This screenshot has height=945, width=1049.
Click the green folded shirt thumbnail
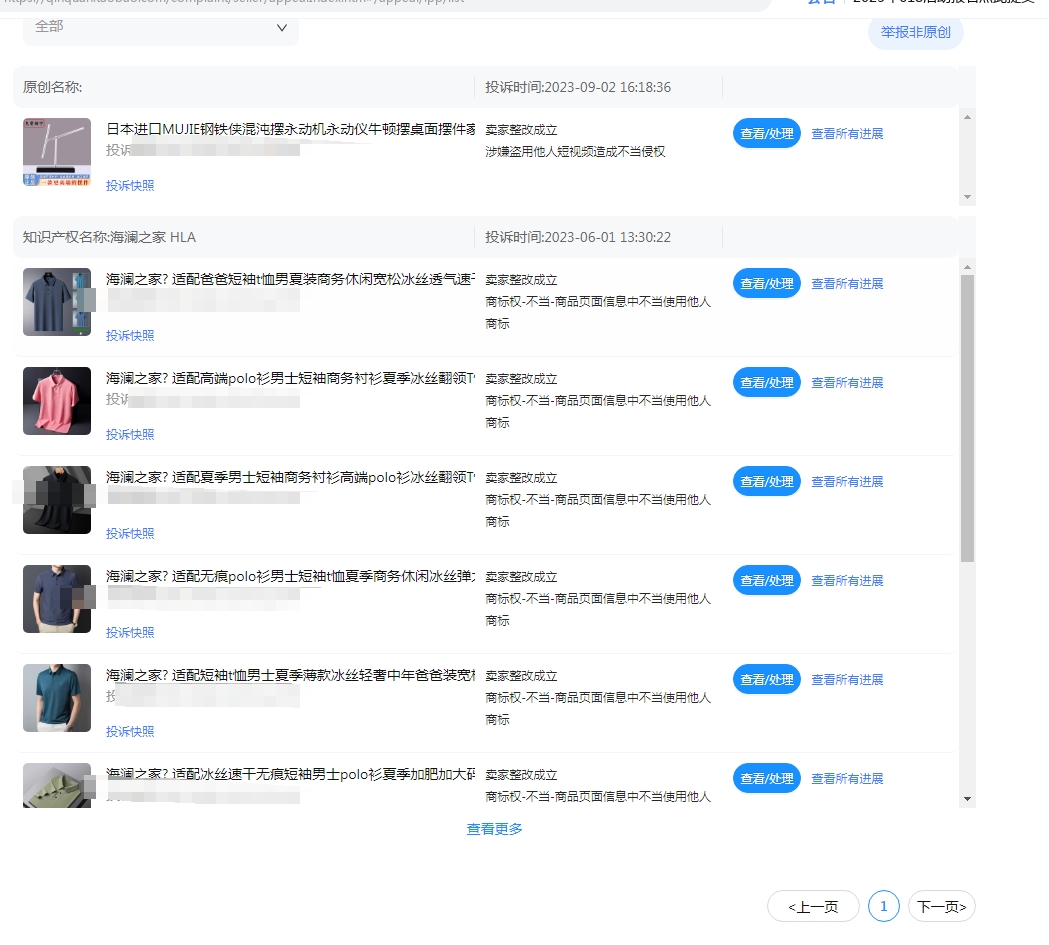tap(57, 785)
